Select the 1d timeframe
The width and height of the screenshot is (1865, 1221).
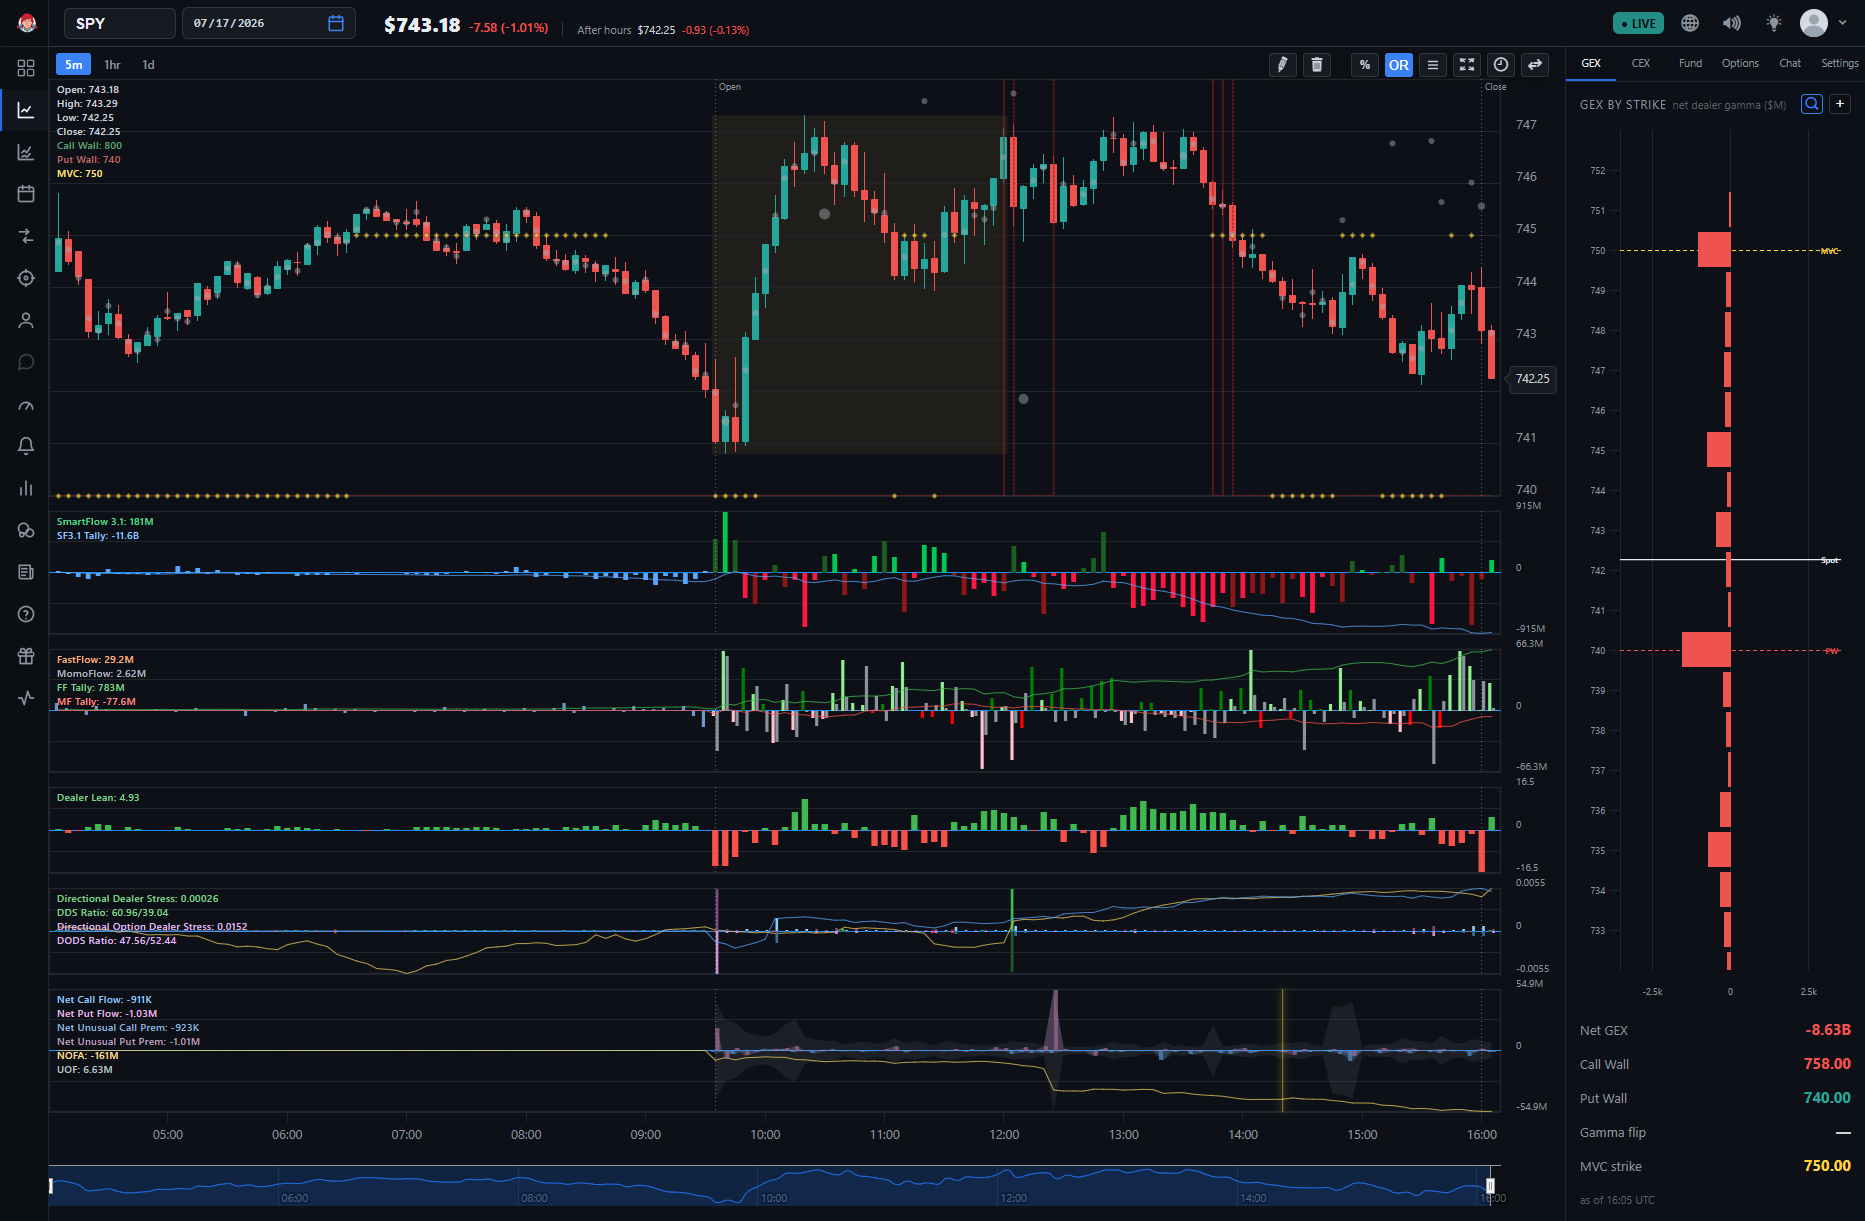pos(148,65)
